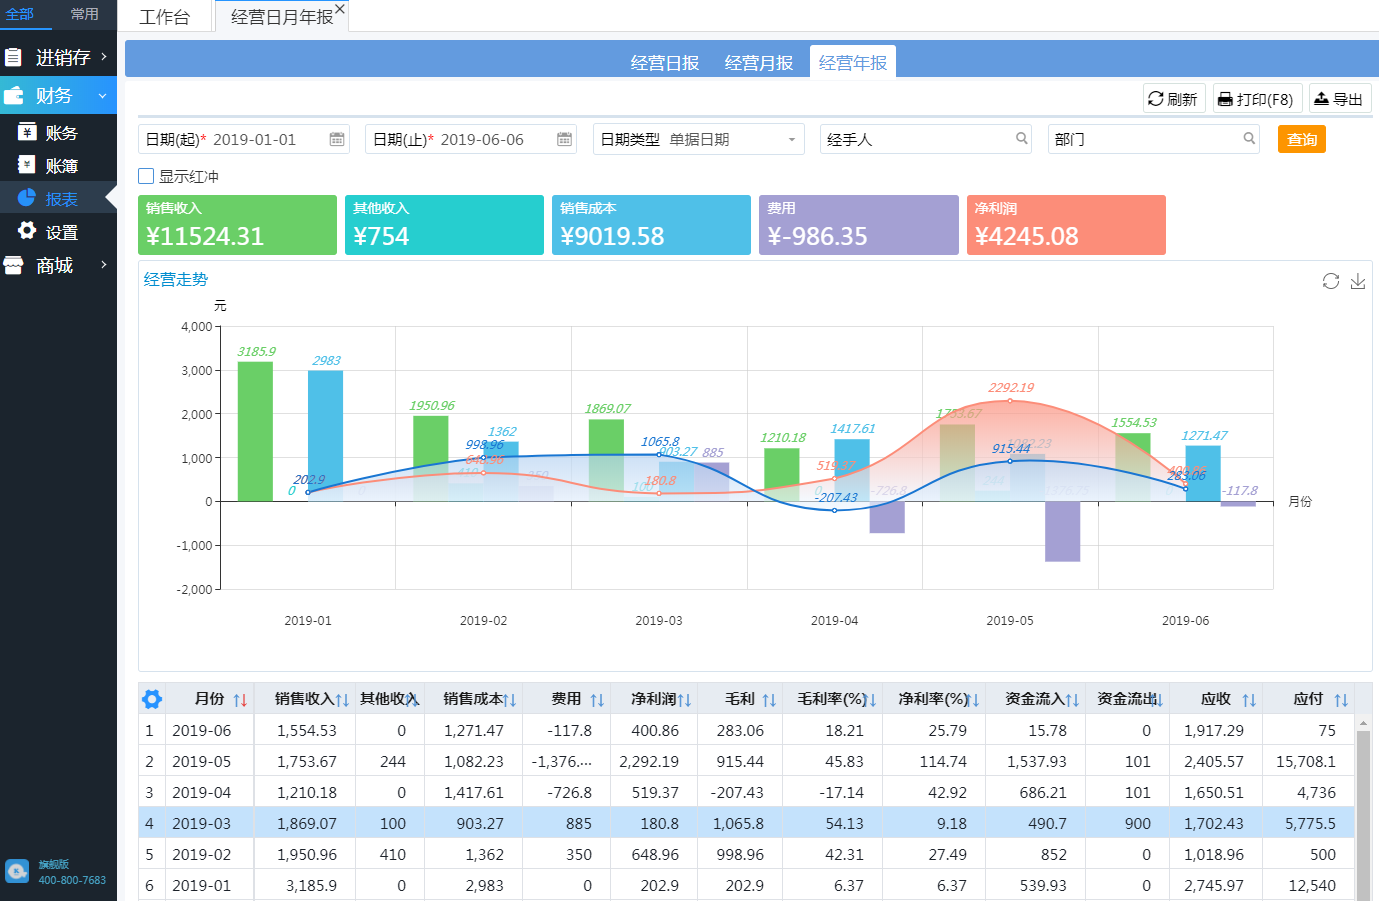Viewport: 1379px width, 901px height.
Task: Click the green 销售收入 summary card
Action: (x=237, y=225)
